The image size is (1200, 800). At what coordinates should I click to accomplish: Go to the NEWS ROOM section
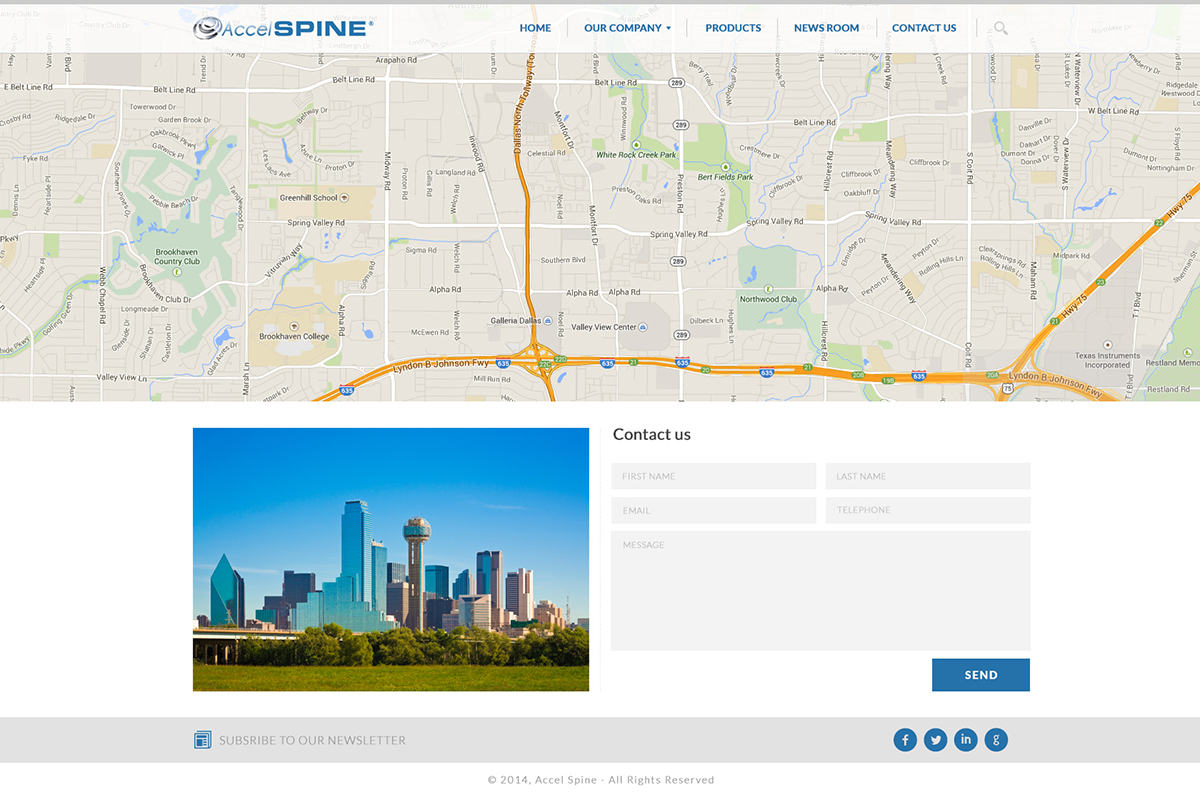click(826, 28)
